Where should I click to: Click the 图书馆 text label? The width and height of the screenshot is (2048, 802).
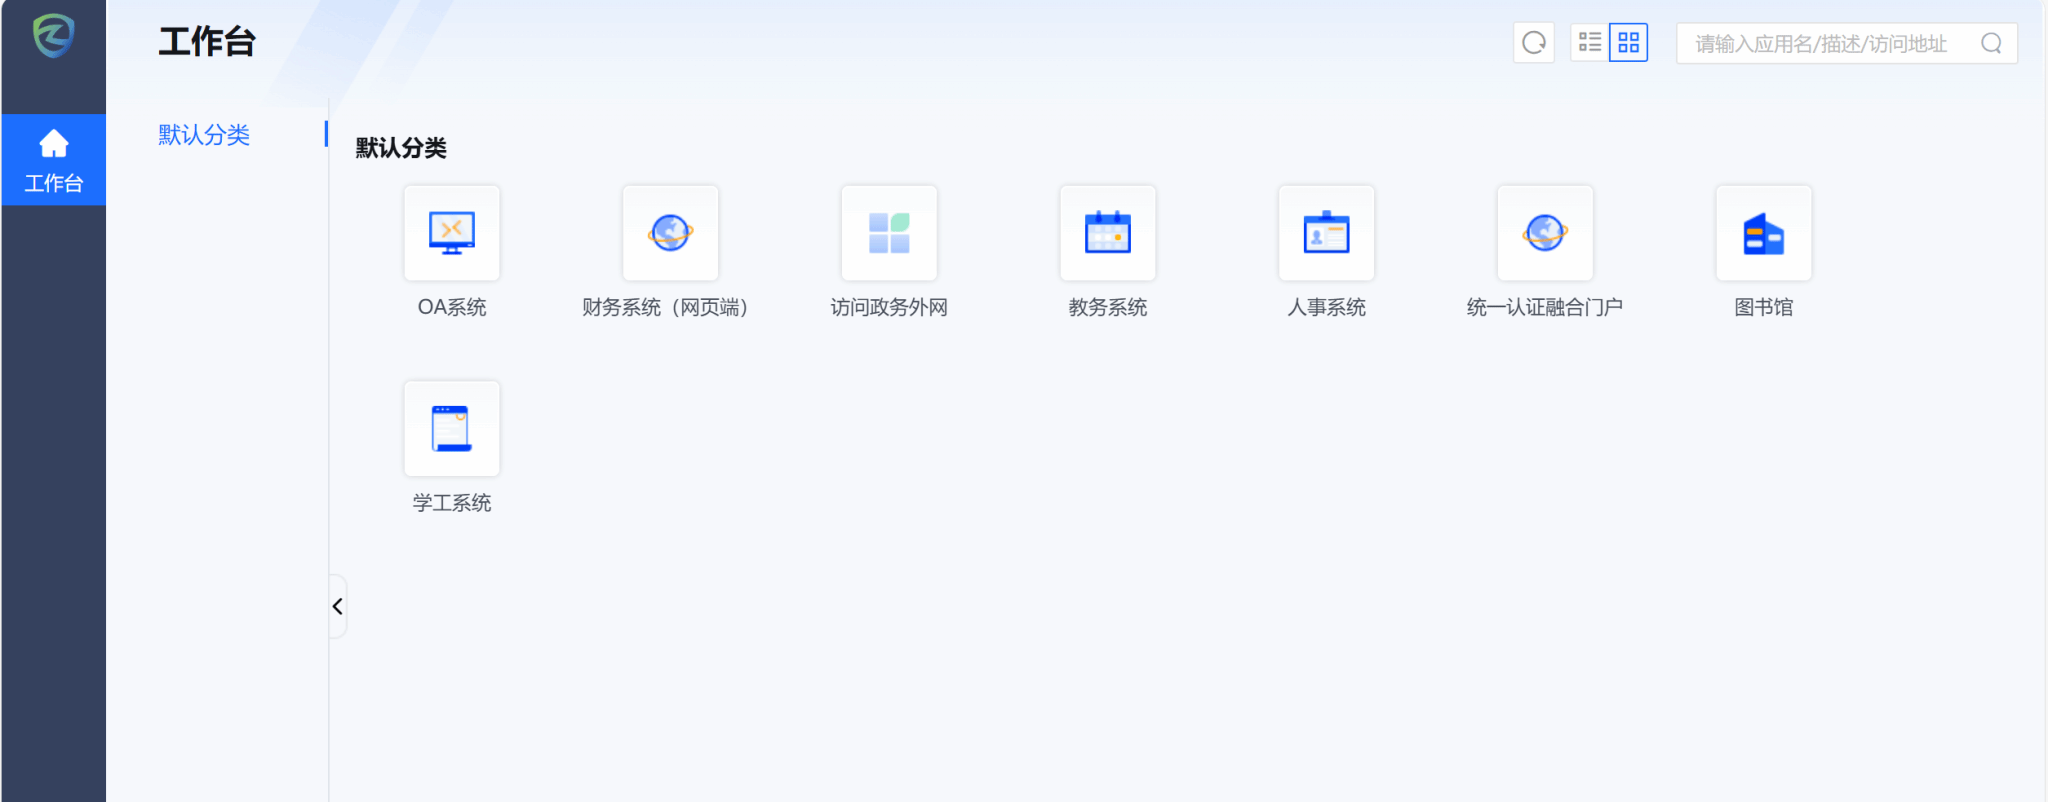pos(1763,308)
